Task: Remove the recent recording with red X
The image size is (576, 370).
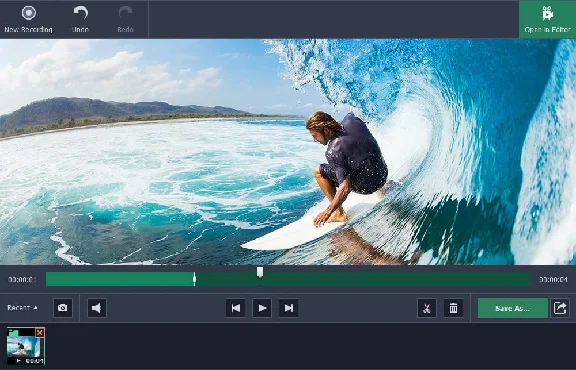Action: [40, 333]
